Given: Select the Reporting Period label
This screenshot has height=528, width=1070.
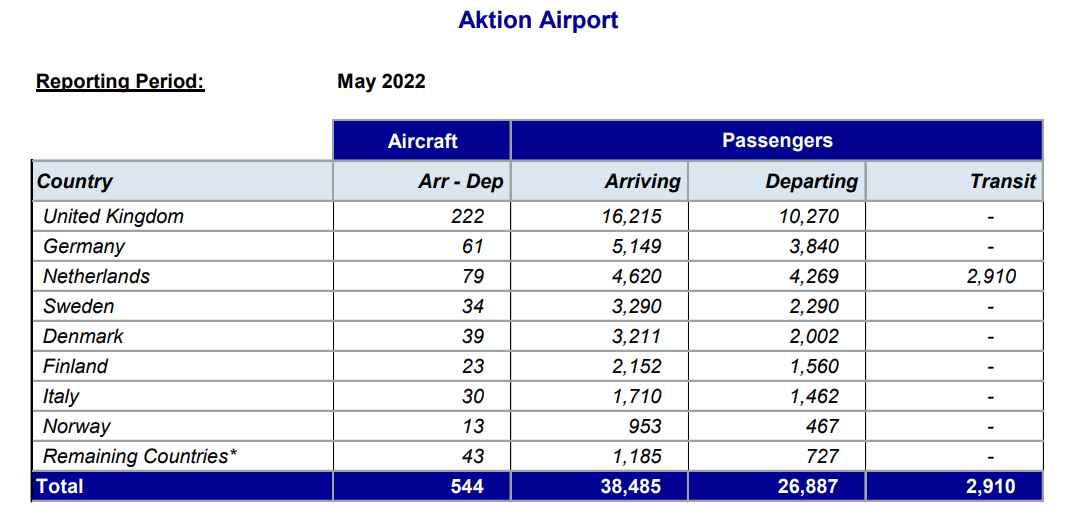Looking at the screenshot, I should point(120,82).
